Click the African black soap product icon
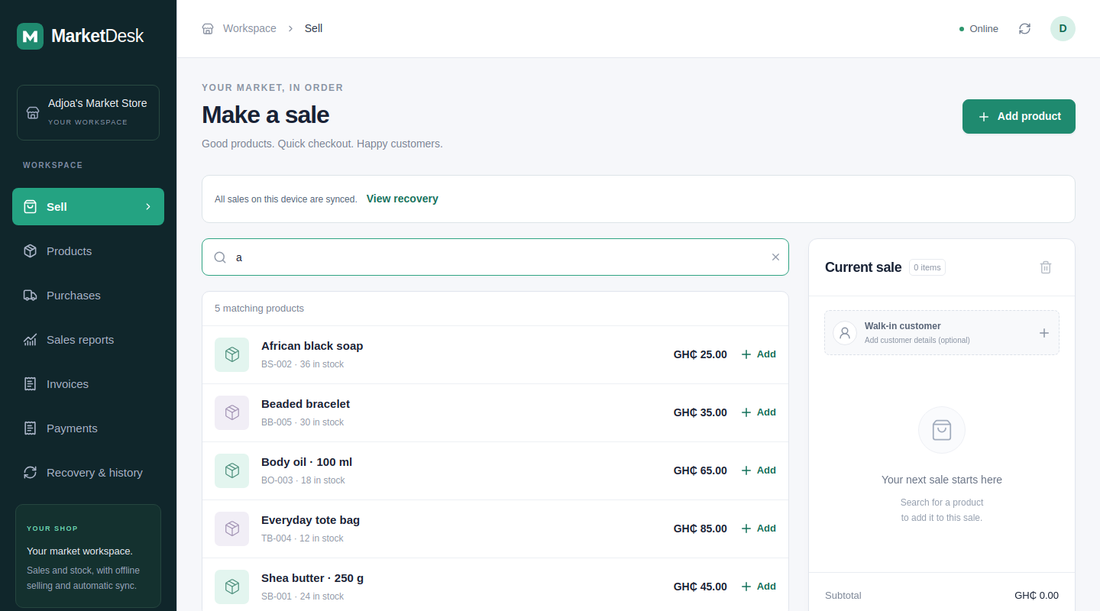This screenshot has height=611, width=1100. coord(232,354)
